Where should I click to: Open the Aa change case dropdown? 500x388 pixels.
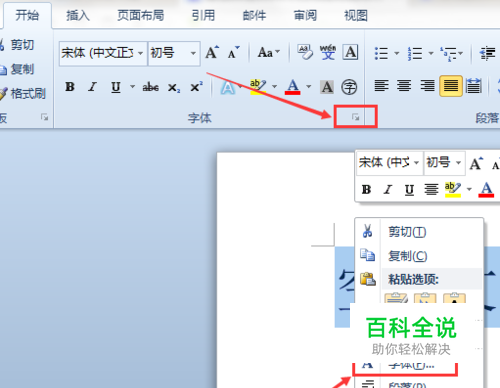pos(269,52)
